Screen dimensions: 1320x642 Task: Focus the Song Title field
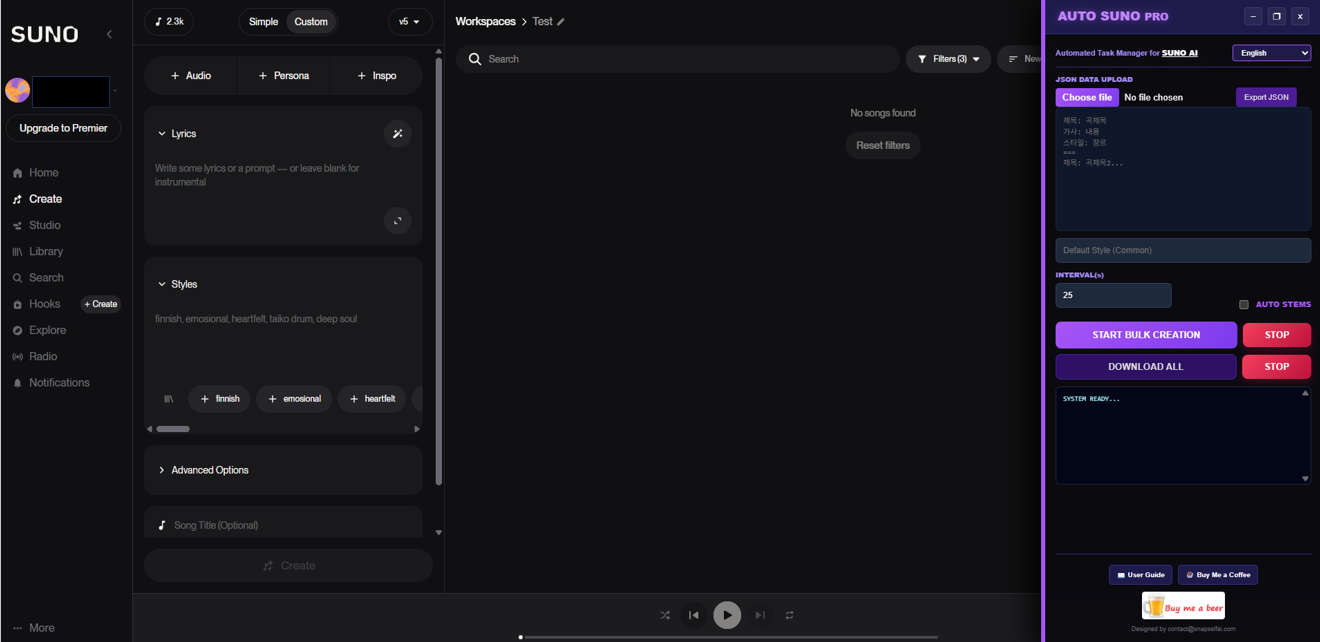(283, 525)
